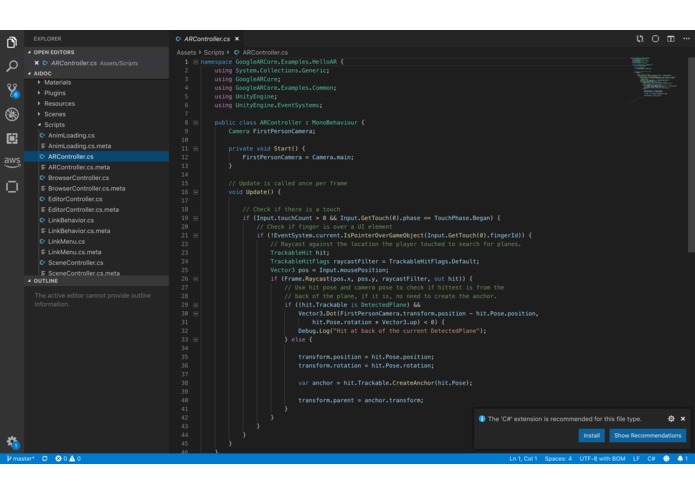Open the editor More Actions ellipsis

[x=686, y=39]
